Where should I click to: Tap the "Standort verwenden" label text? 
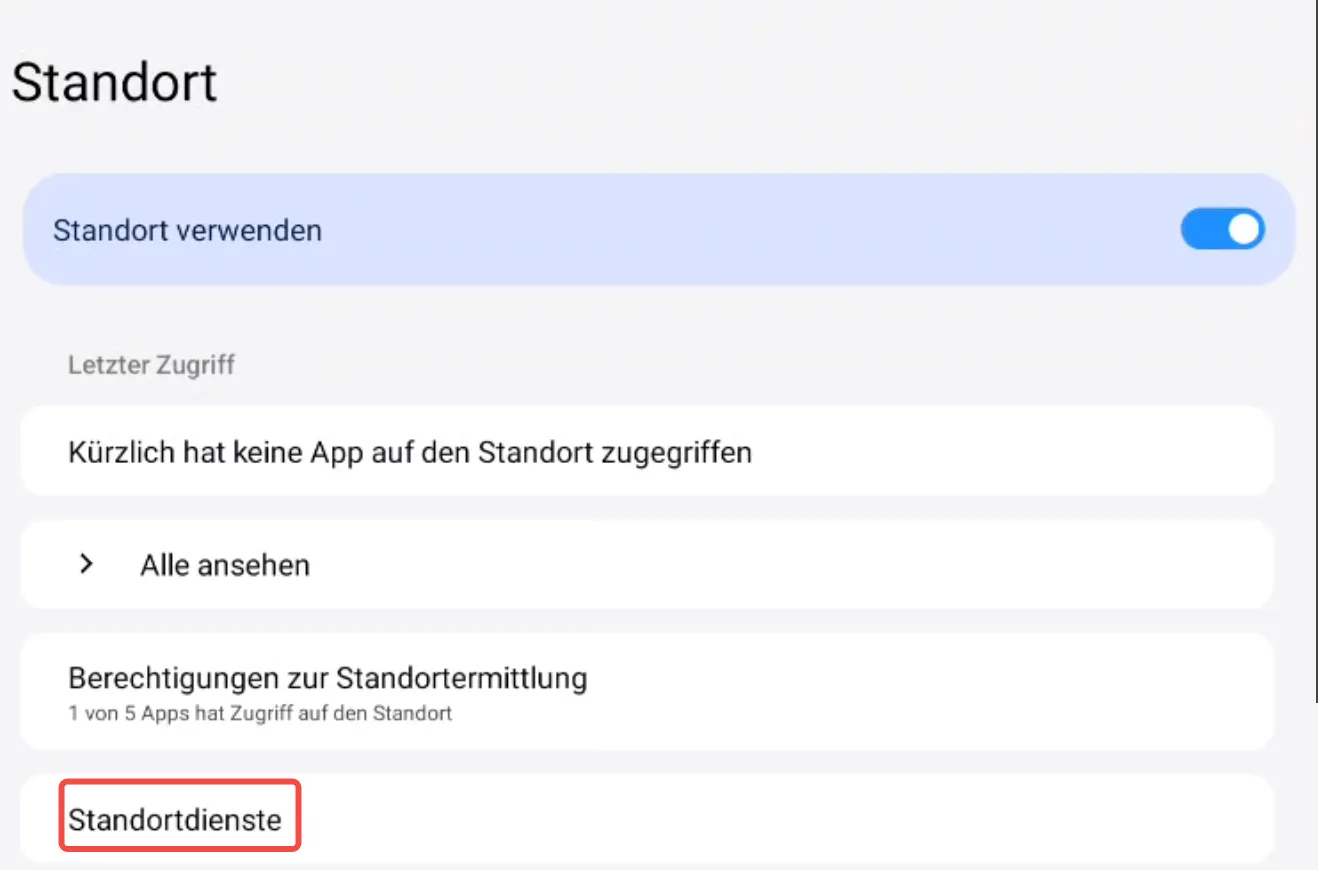187,230
